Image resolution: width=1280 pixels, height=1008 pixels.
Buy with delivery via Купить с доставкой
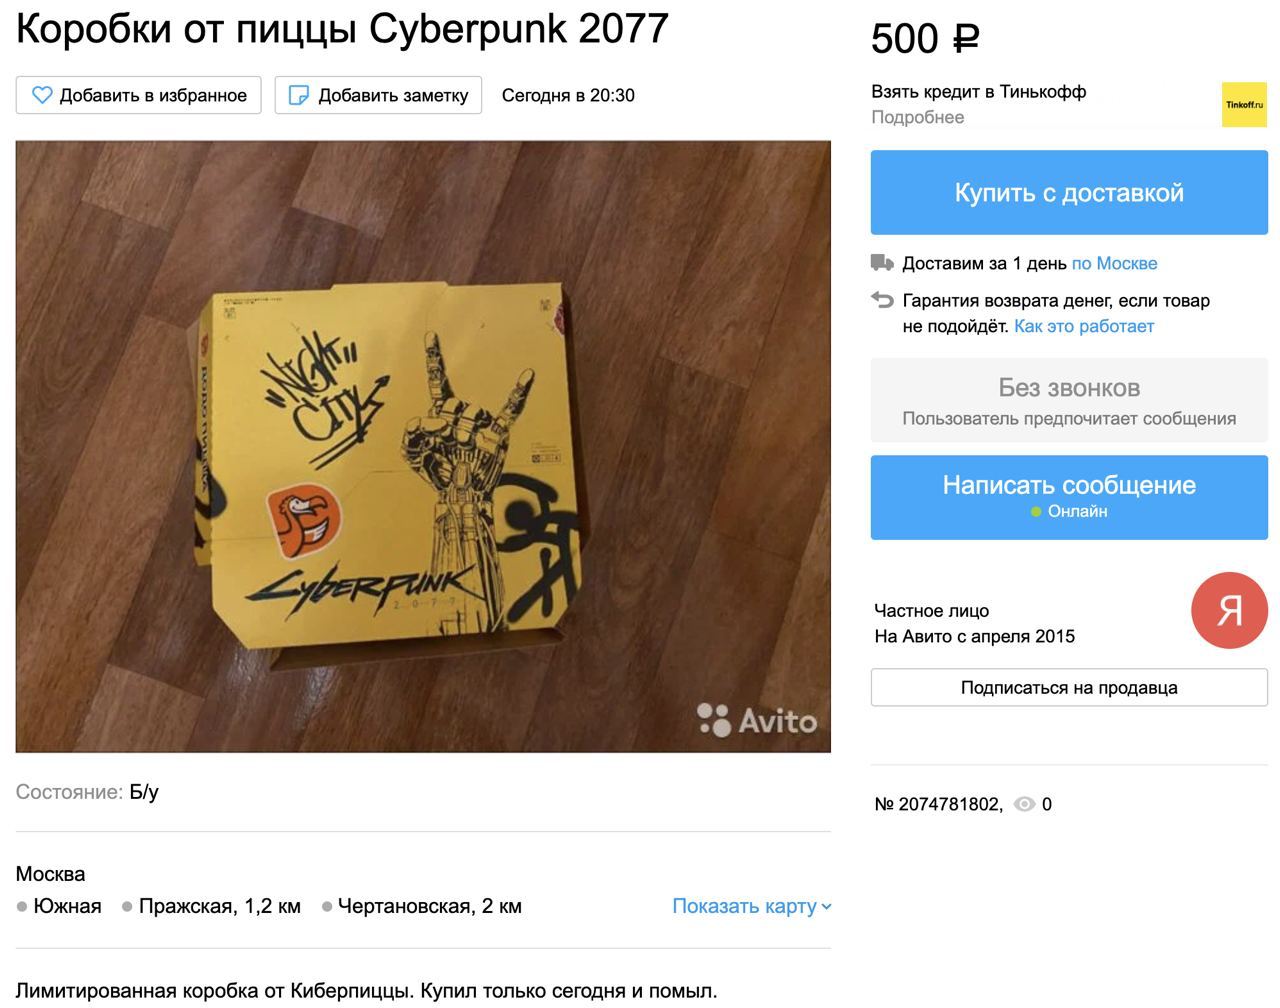click(x=1069, y=192)
